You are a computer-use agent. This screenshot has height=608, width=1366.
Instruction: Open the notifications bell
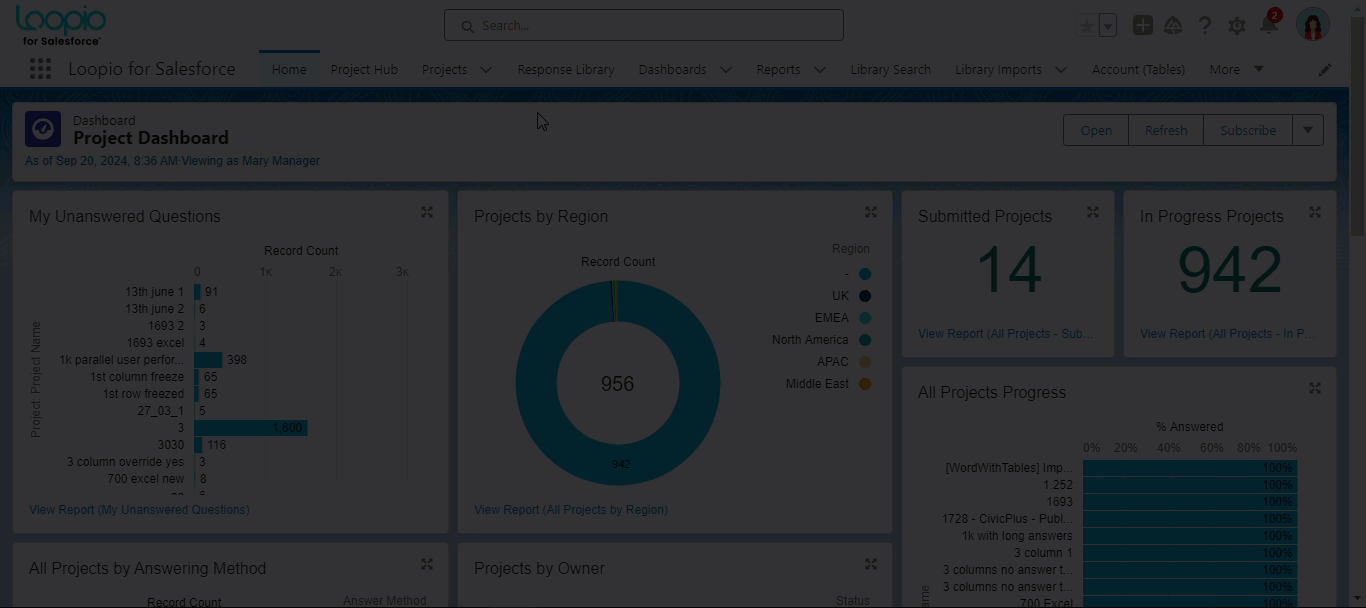[x=1268, y=26]
